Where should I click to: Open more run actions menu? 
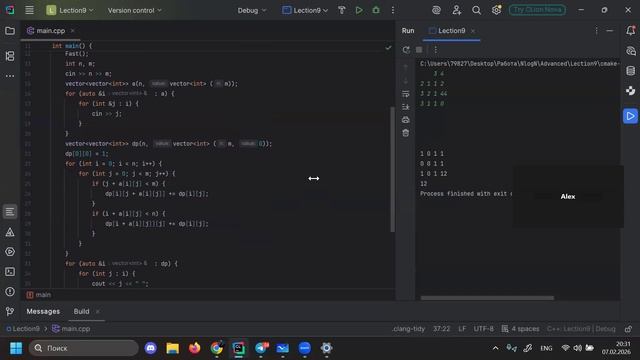click(x=393, y=10)
